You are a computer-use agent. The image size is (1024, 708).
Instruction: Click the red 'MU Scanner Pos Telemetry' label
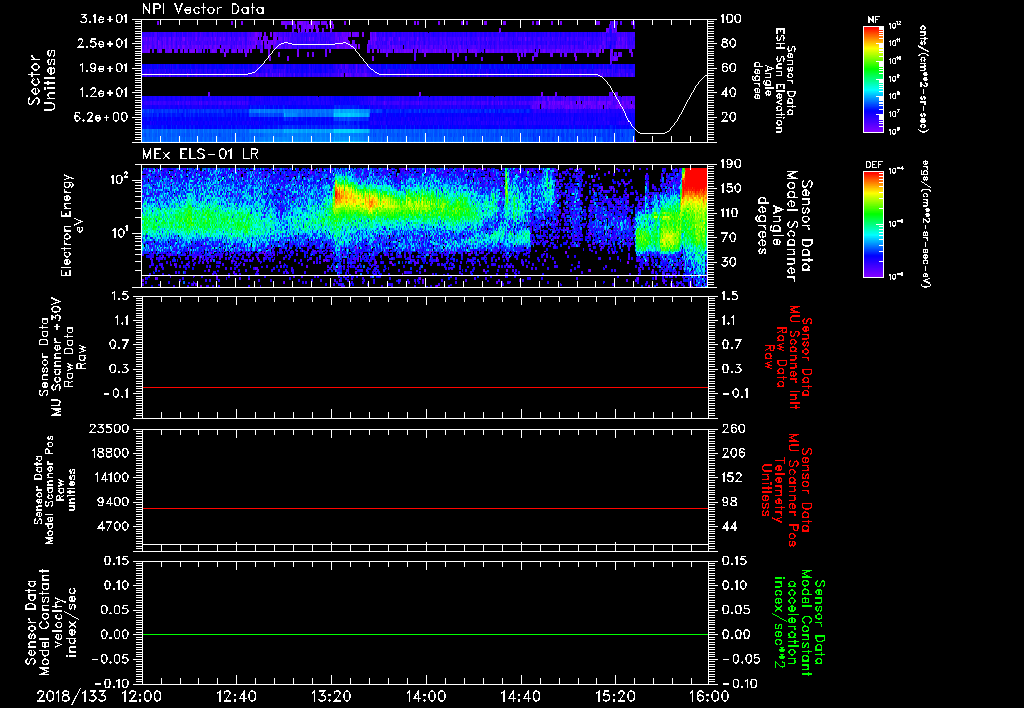[x=784, y=490]
